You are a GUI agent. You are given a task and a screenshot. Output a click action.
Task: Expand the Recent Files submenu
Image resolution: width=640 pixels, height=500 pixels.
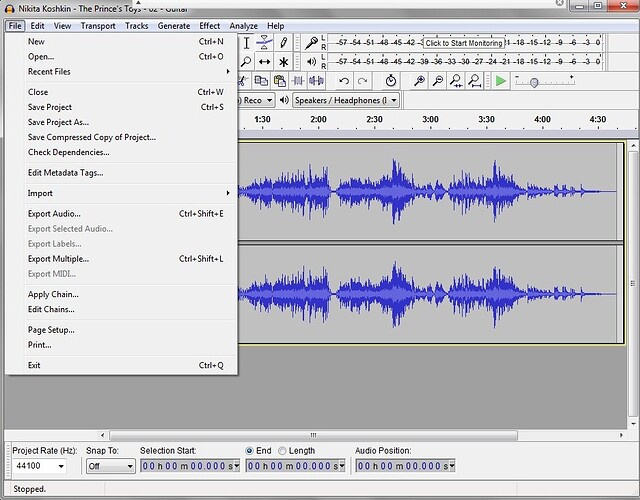coord(122,71)
